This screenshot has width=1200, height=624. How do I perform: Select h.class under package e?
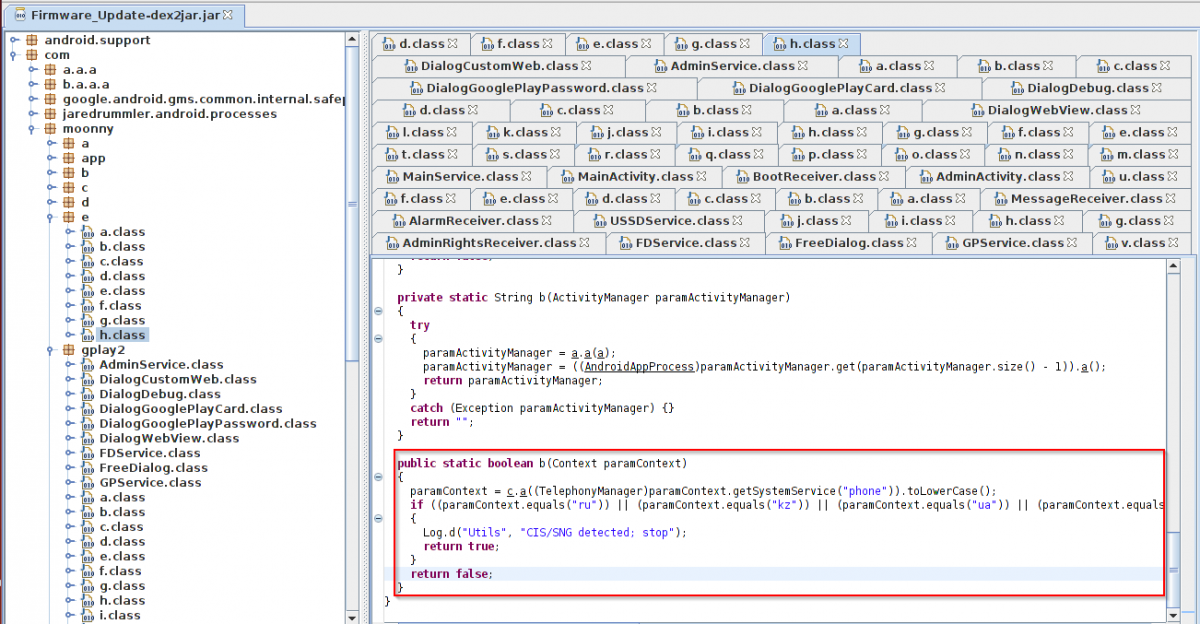(x=122, y=335)
